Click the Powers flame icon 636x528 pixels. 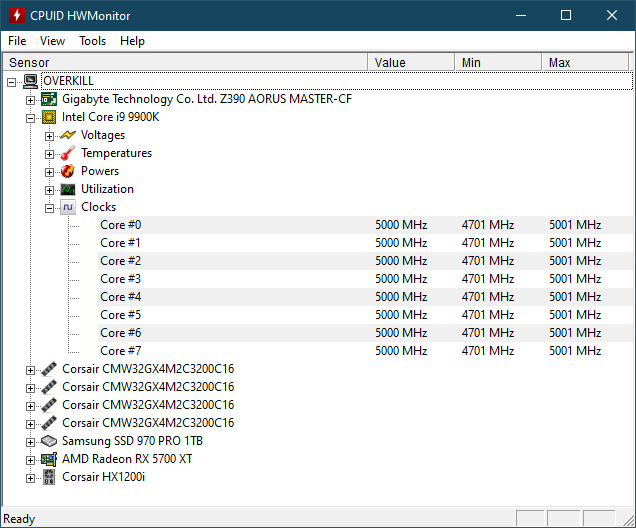pyautogui.click(x=68, y=171)
